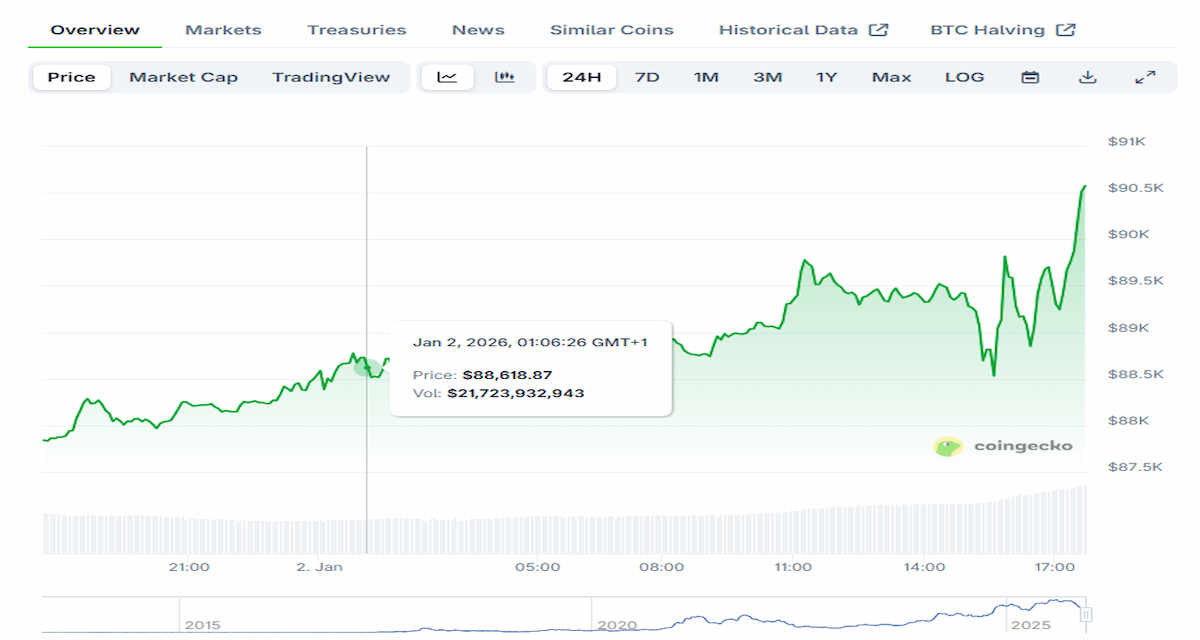
Task: Open the Similar Coins tab
Action: (611, 29)
